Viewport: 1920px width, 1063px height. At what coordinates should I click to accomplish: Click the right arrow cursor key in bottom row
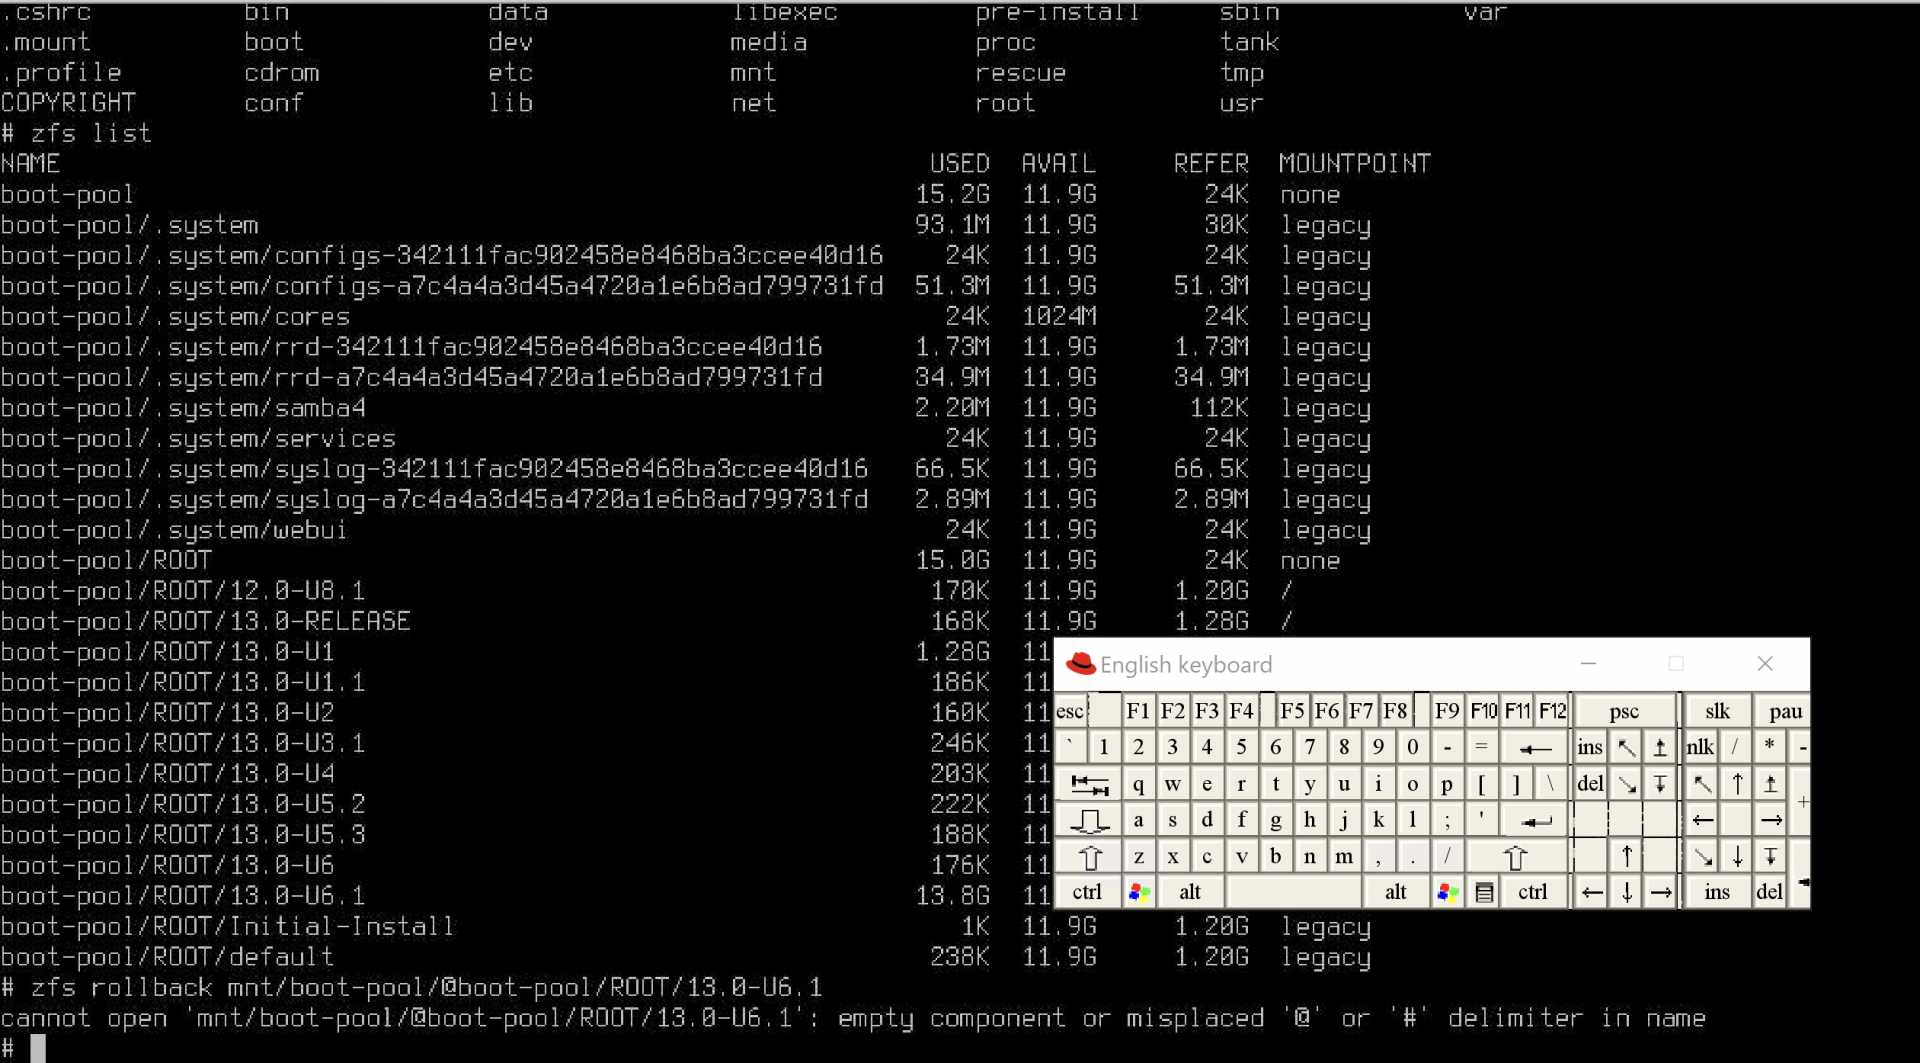tap(1660, 892)
